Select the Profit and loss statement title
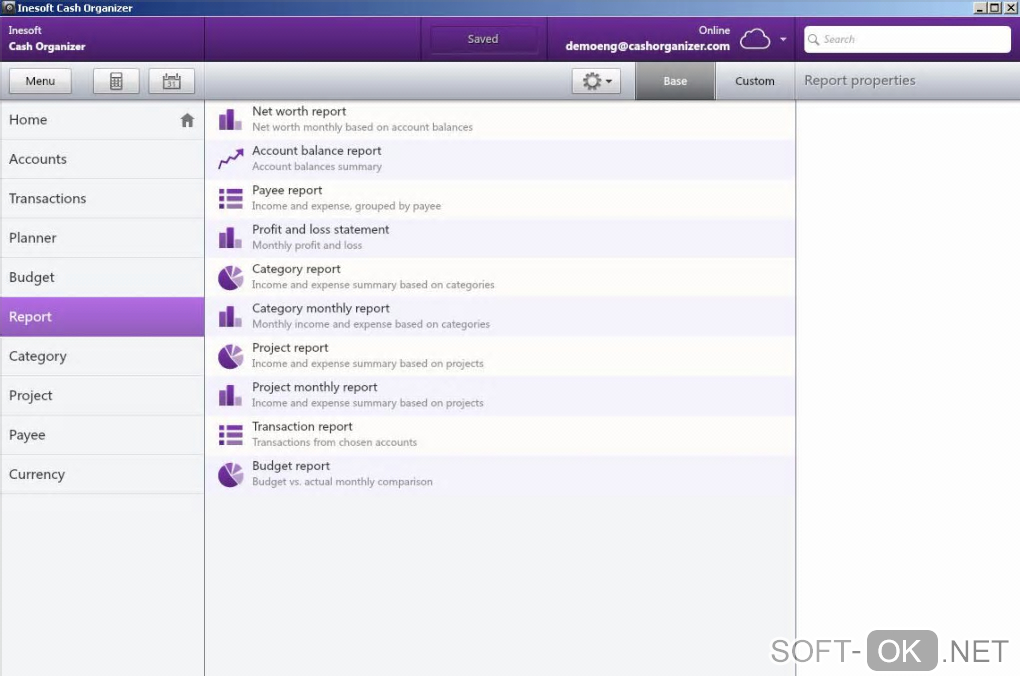This screenshot has height=676, width=1020. pos(321,230)
